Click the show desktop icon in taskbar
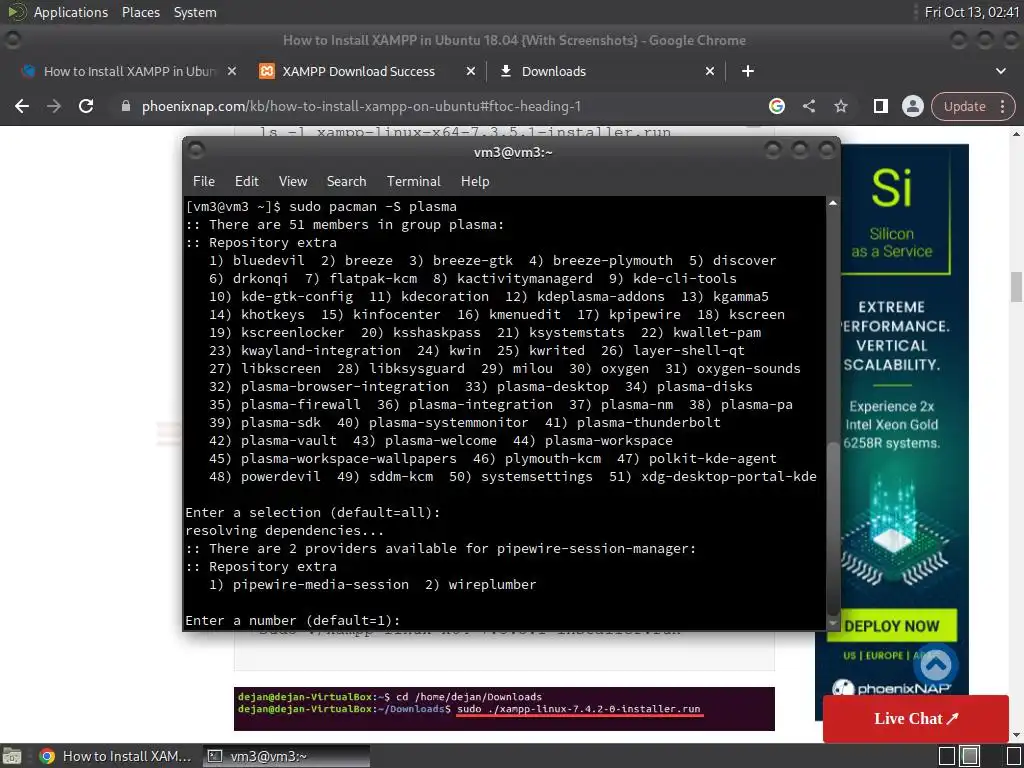Screen dimensions: 1024x768 pos(12,756)
